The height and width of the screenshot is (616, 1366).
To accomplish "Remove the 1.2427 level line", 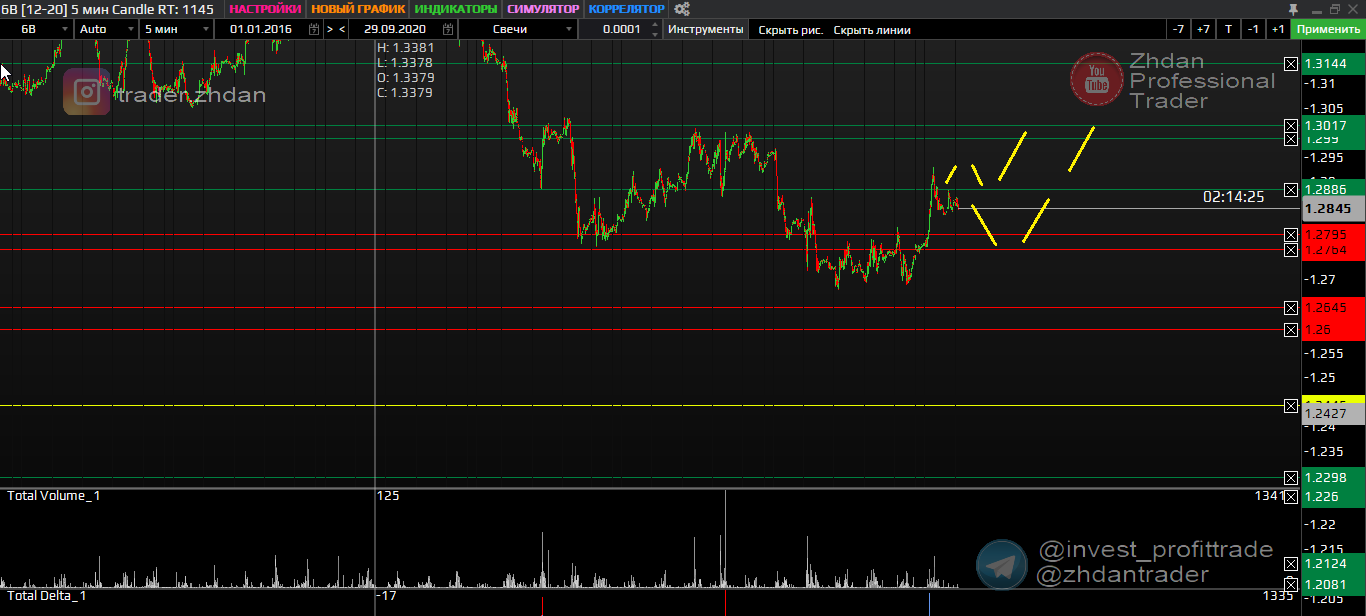I will click(x=1291, y=405).
